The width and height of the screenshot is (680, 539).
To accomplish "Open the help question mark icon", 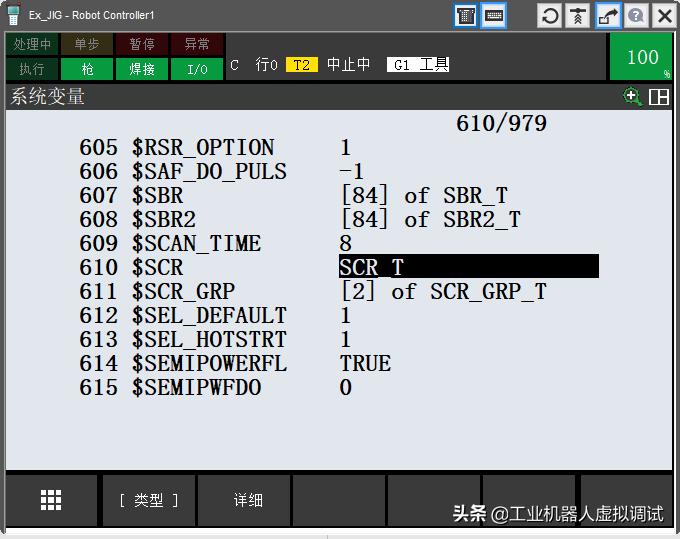I will click(x=636, y=16).
